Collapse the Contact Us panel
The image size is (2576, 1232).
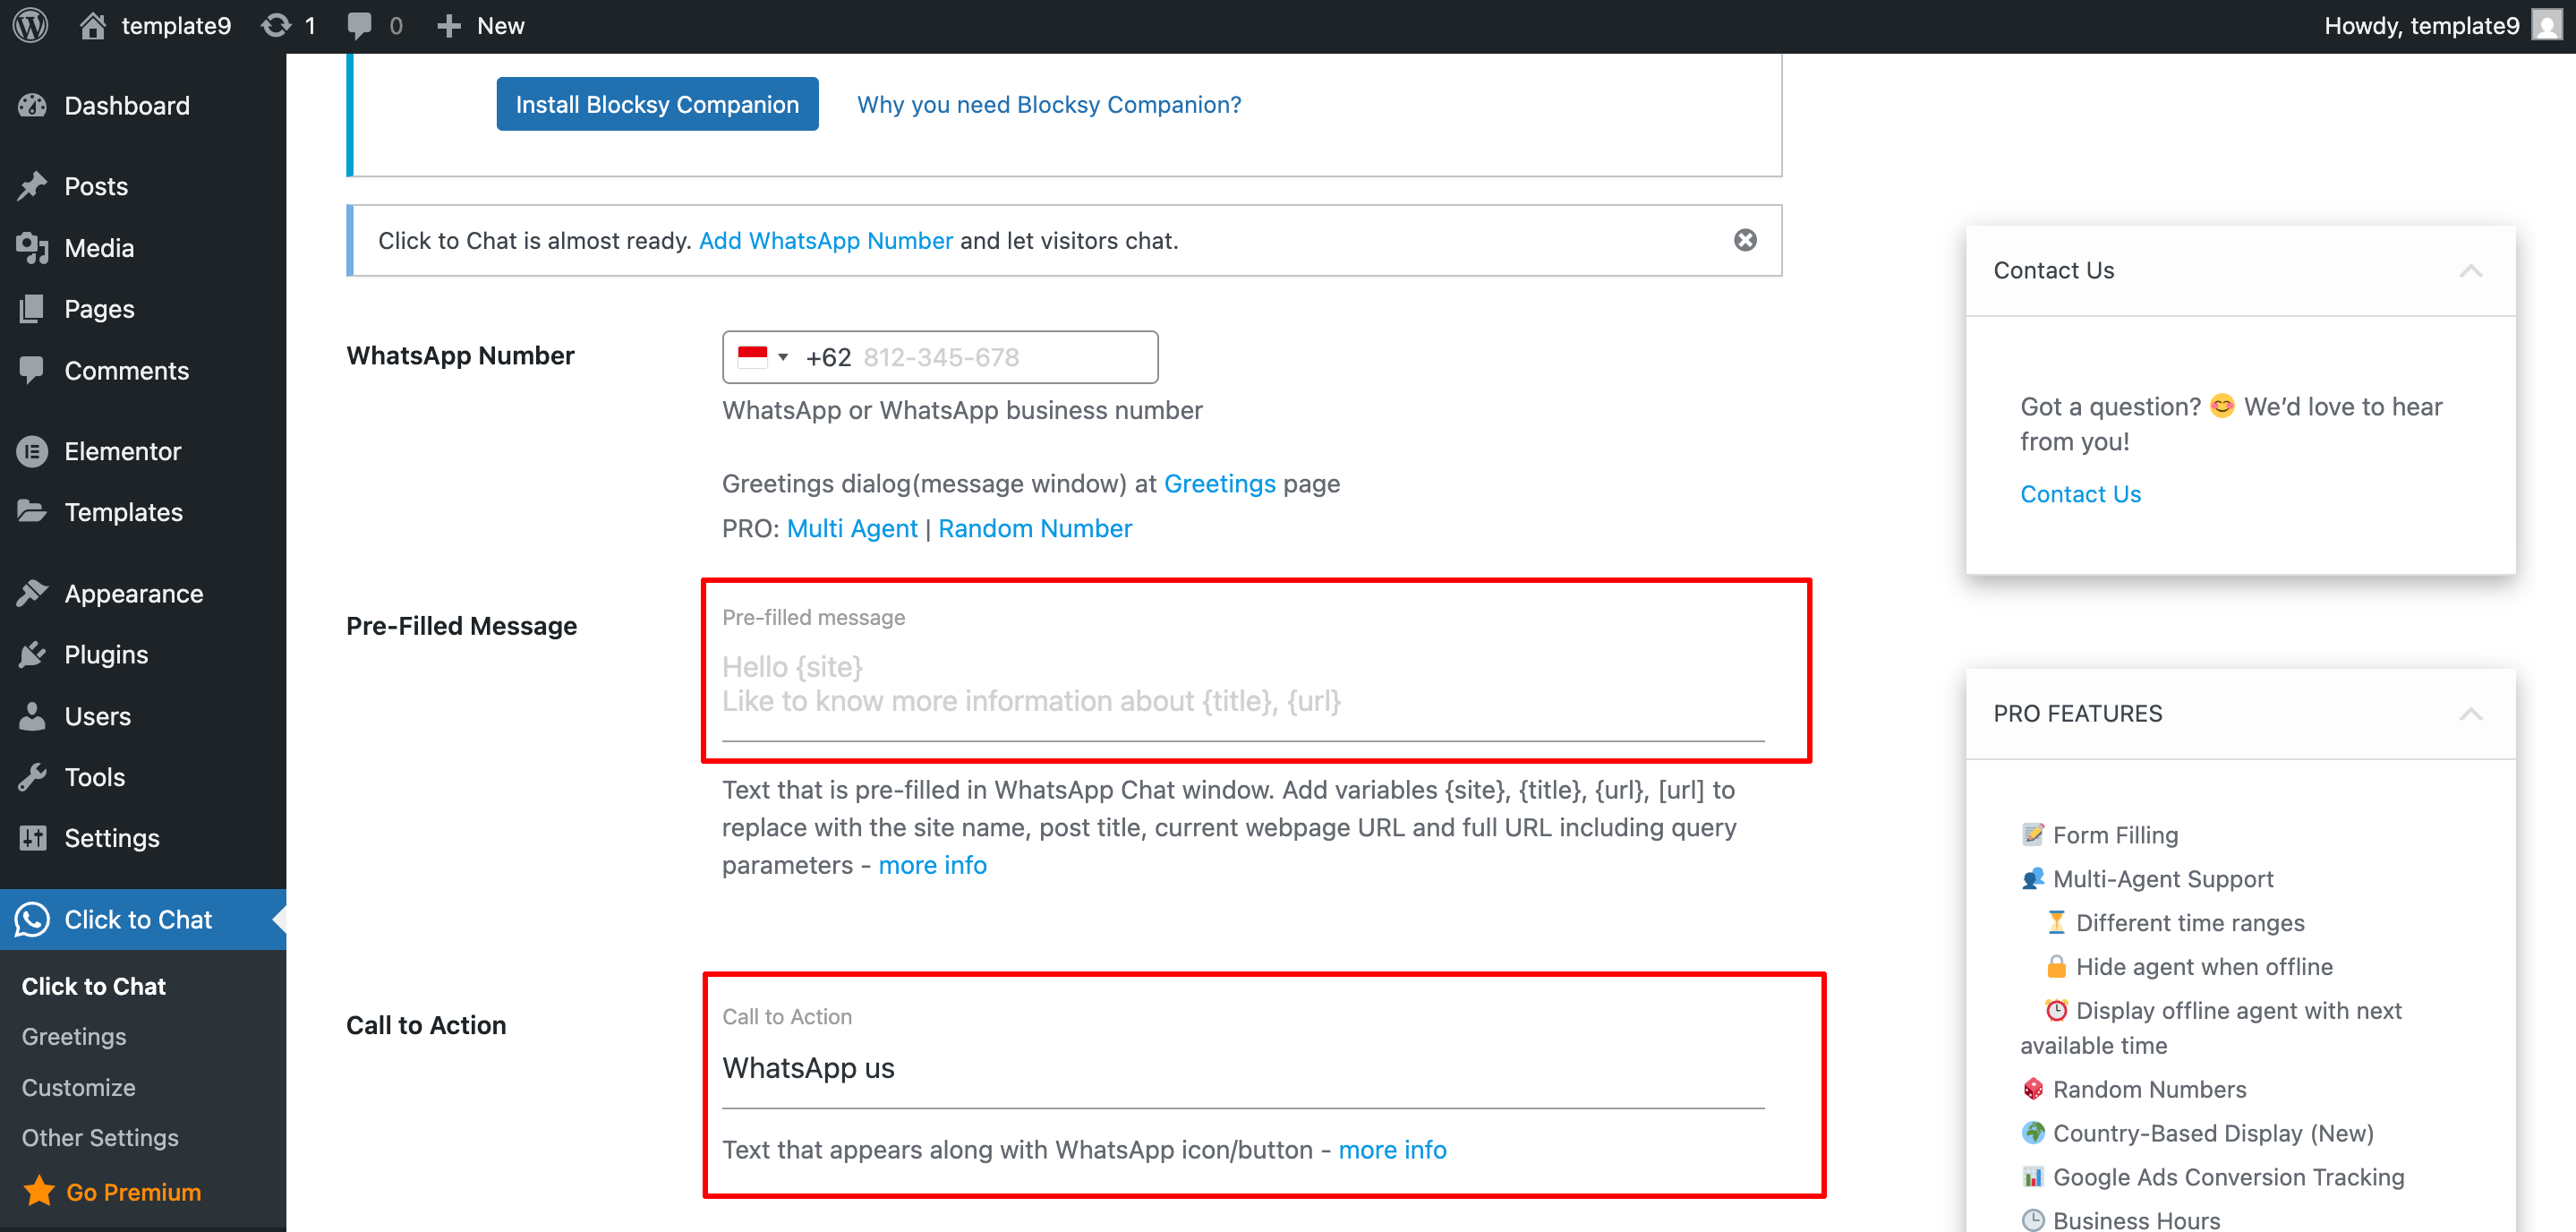pos(2470,271)
